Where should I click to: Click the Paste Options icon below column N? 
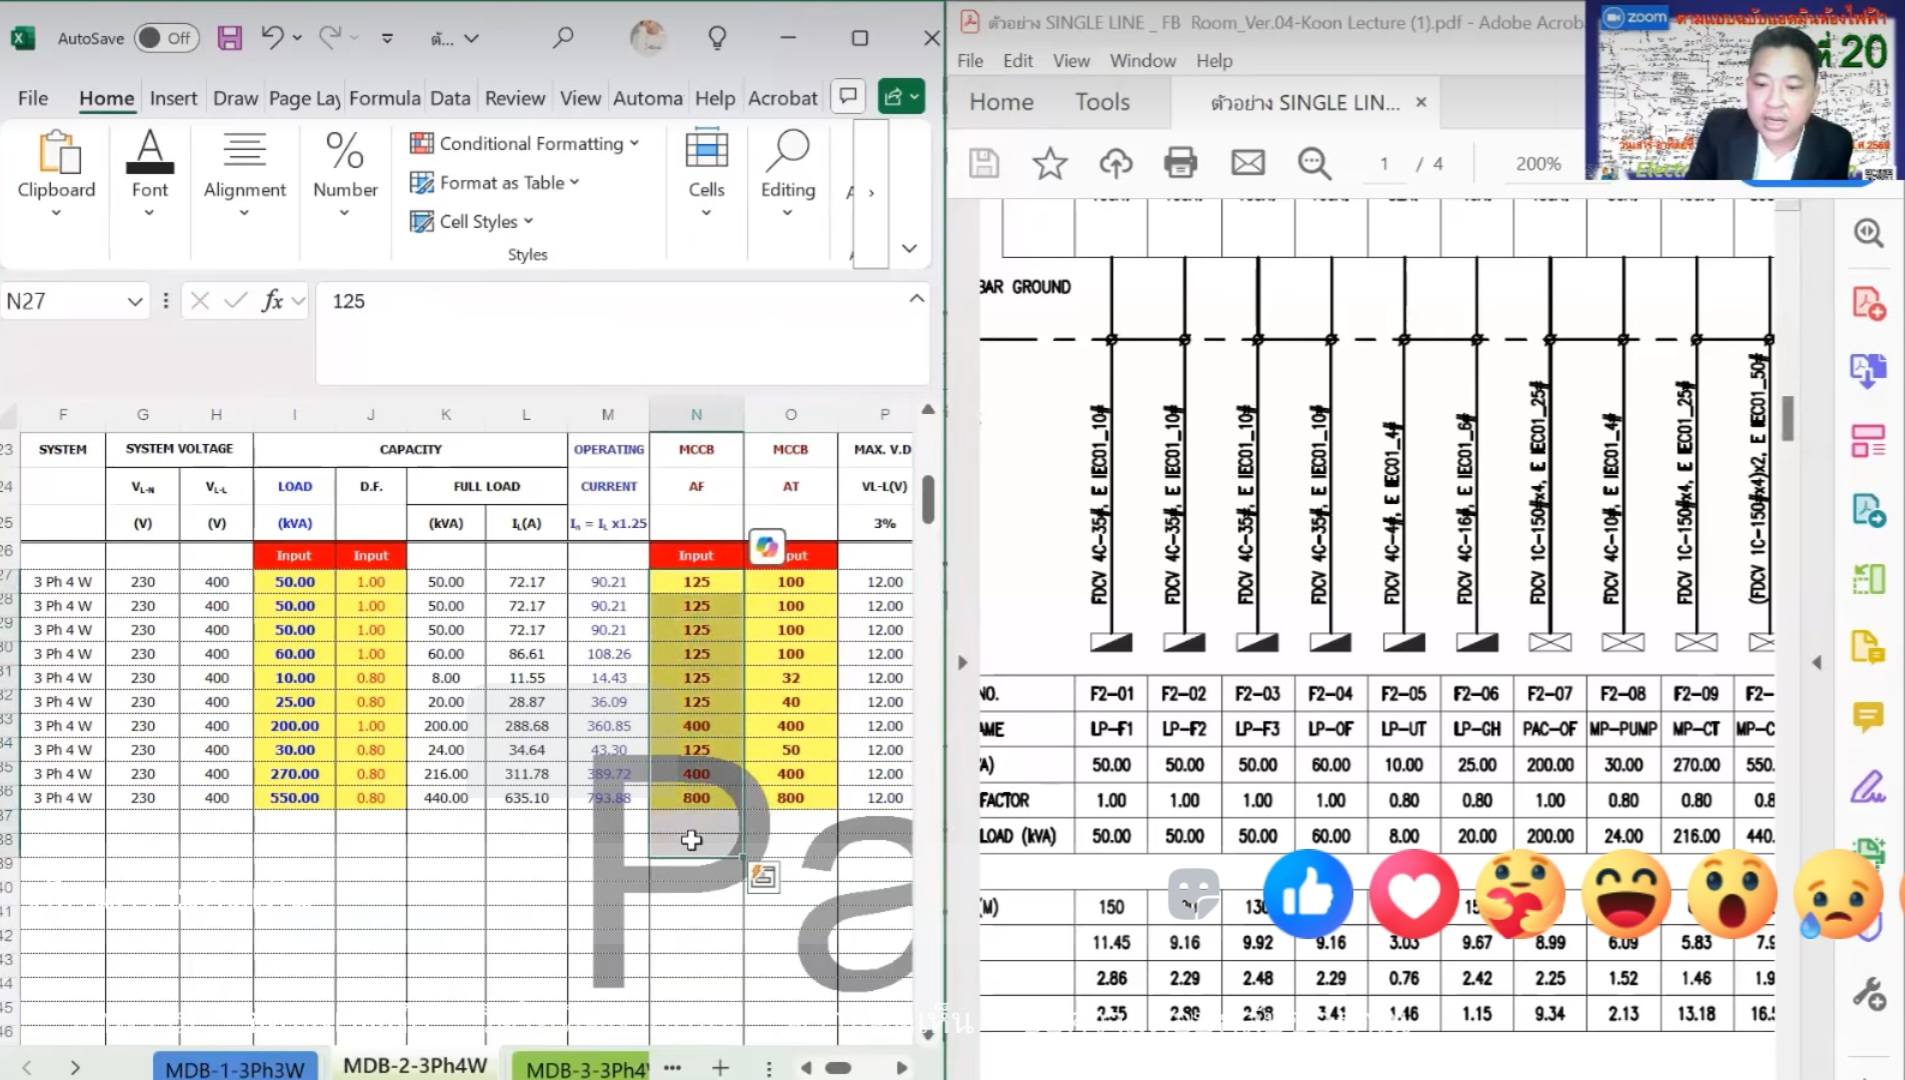pos(763,878)
